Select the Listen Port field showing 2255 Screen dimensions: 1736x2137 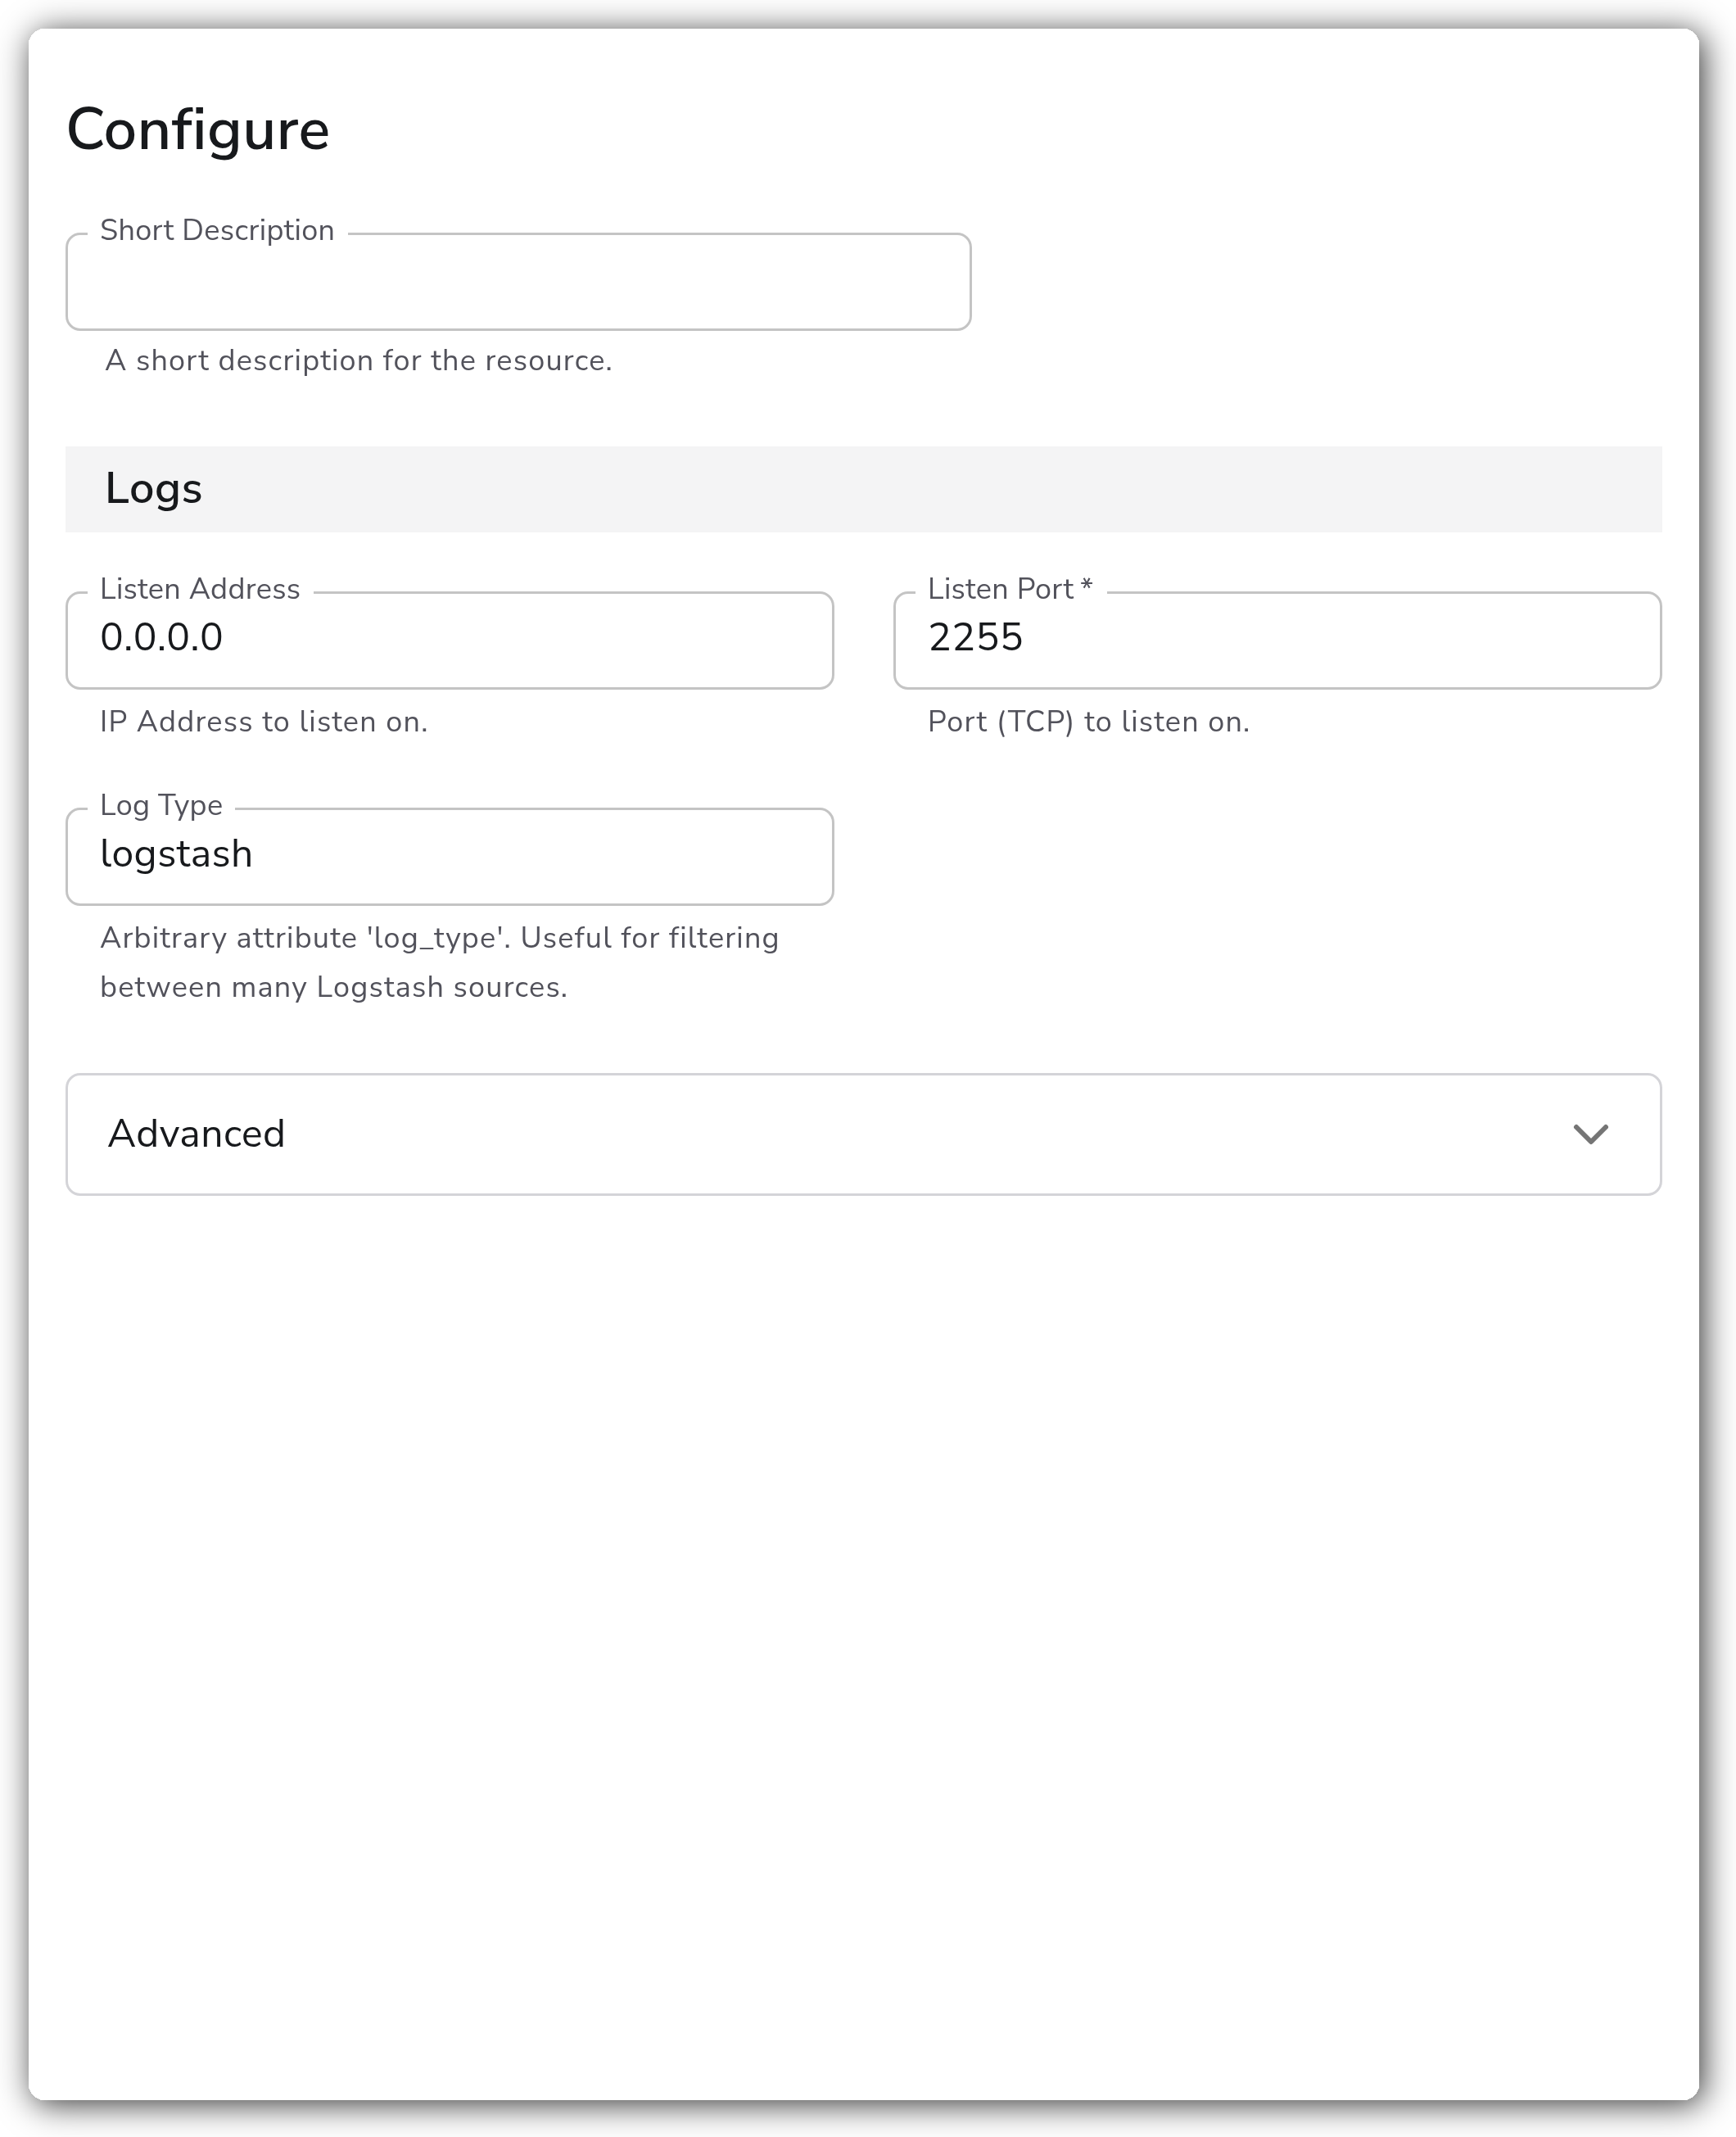(1277, 640)
